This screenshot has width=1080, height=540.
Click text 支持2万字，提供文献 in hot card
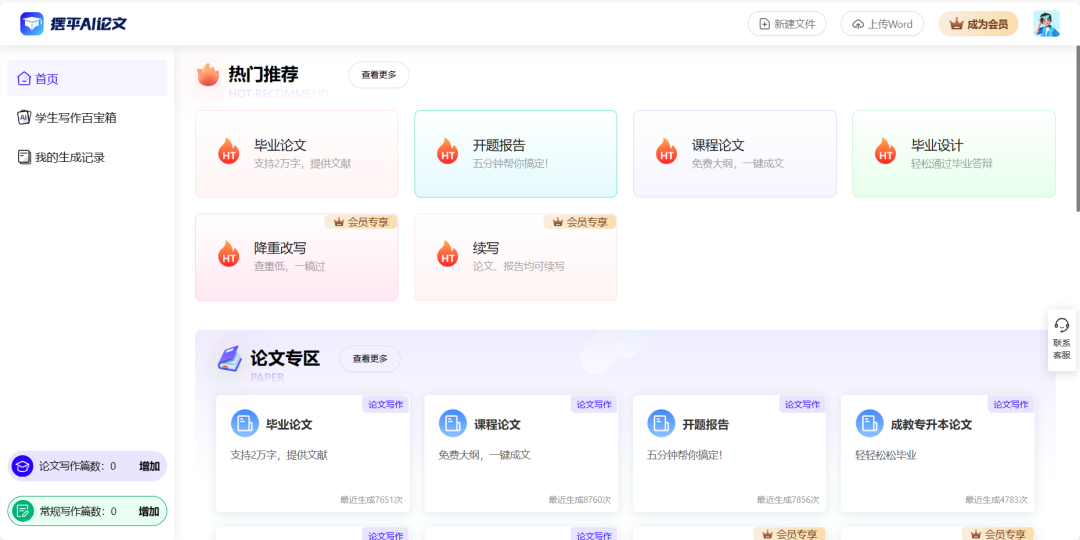tap(302, 164)
